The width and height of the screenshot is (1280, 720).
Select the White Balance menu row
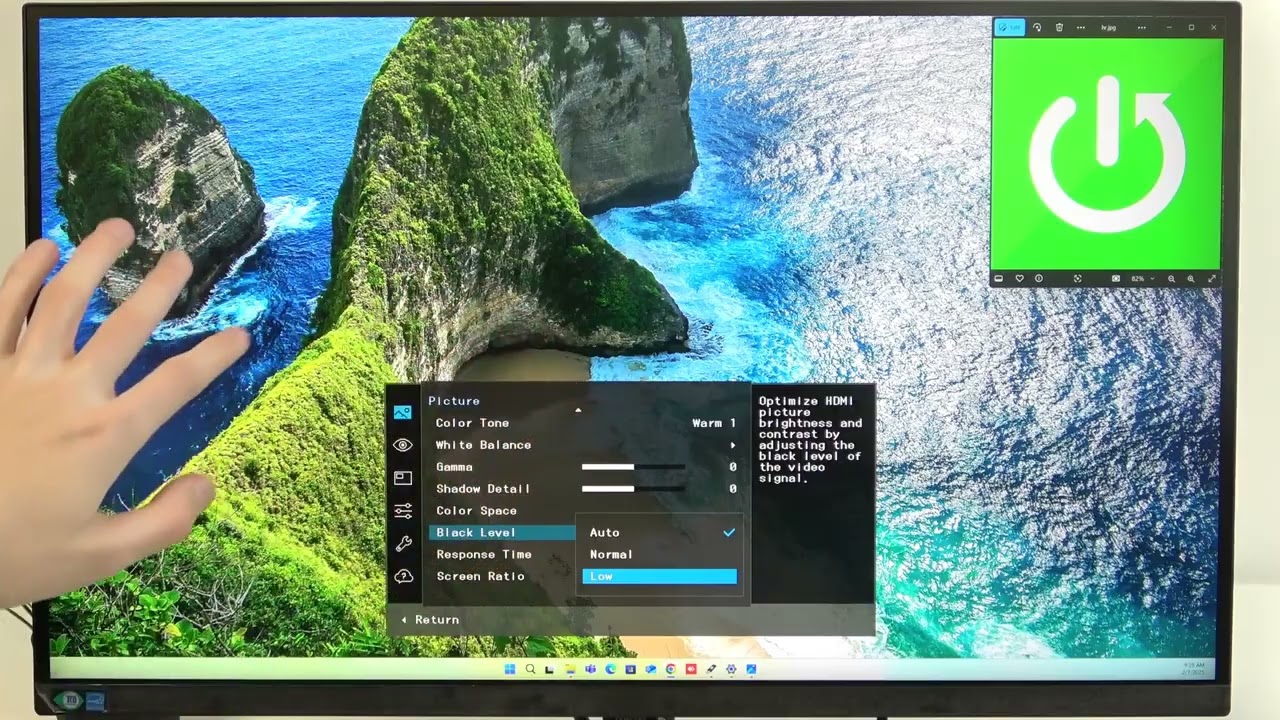click(585, 445)
